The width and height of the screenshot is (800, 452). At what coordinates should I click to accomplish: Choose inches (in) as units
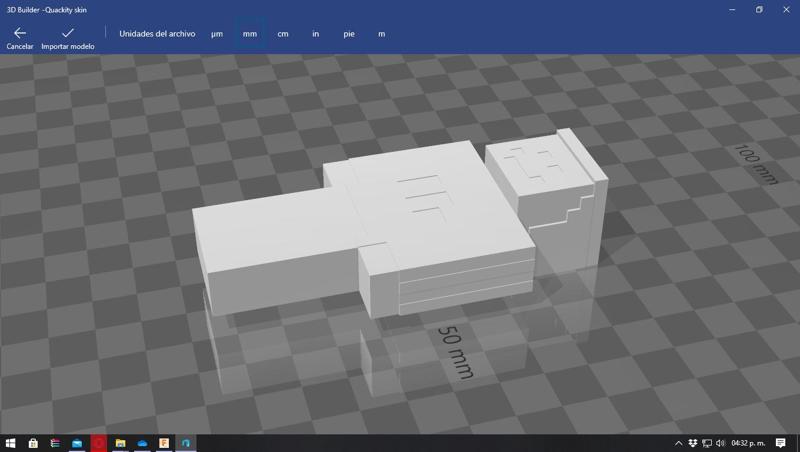pyautogui.click(x=315, y=34)
